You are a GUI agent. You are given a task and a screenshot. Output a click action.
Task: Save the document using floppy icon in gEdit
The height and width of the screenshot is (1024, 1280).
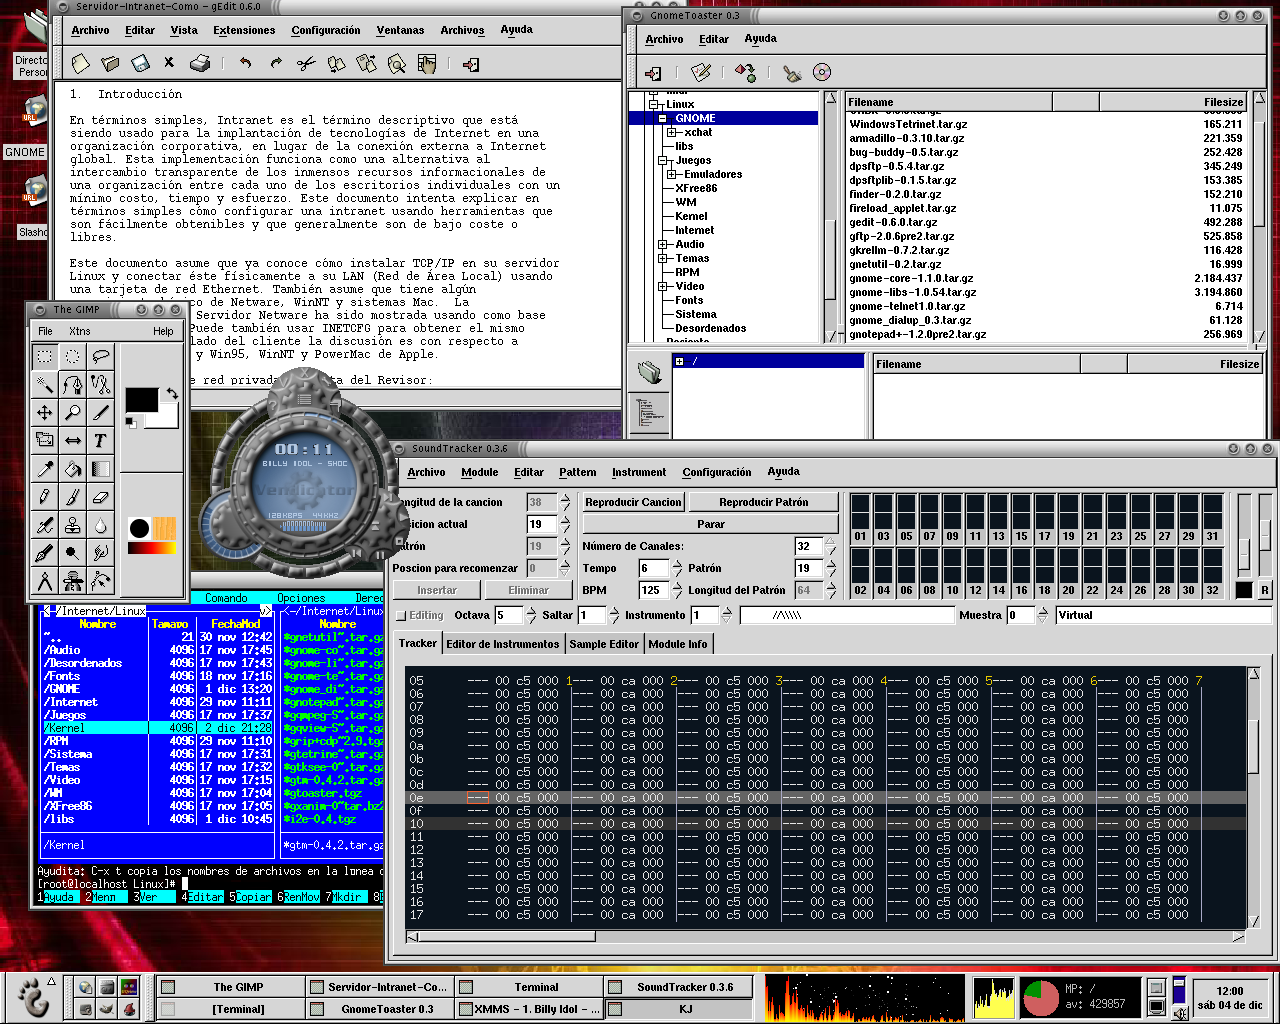(x=140, y=63)
